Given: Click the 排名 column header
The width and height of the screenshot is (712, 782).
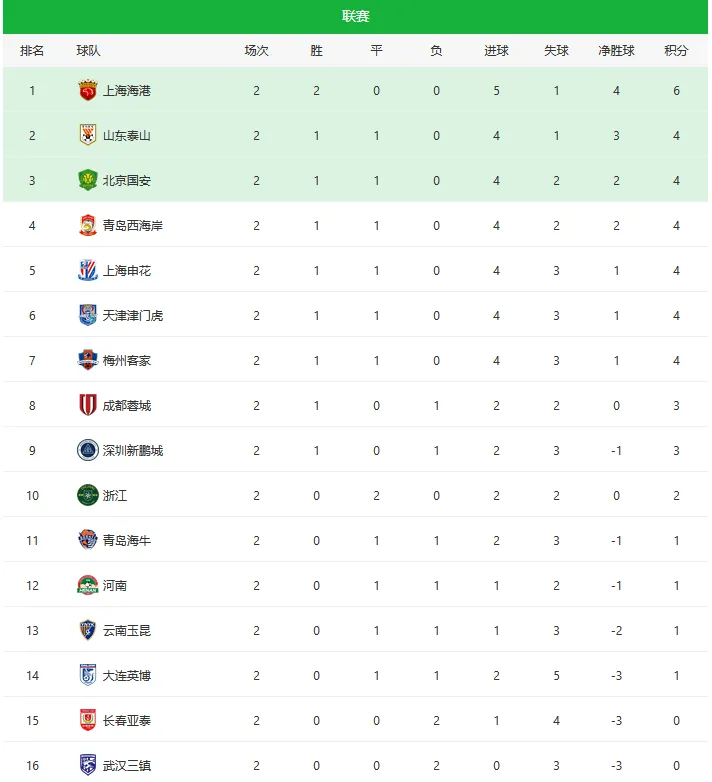Looking at the screenshot, I should coord(32,50).
